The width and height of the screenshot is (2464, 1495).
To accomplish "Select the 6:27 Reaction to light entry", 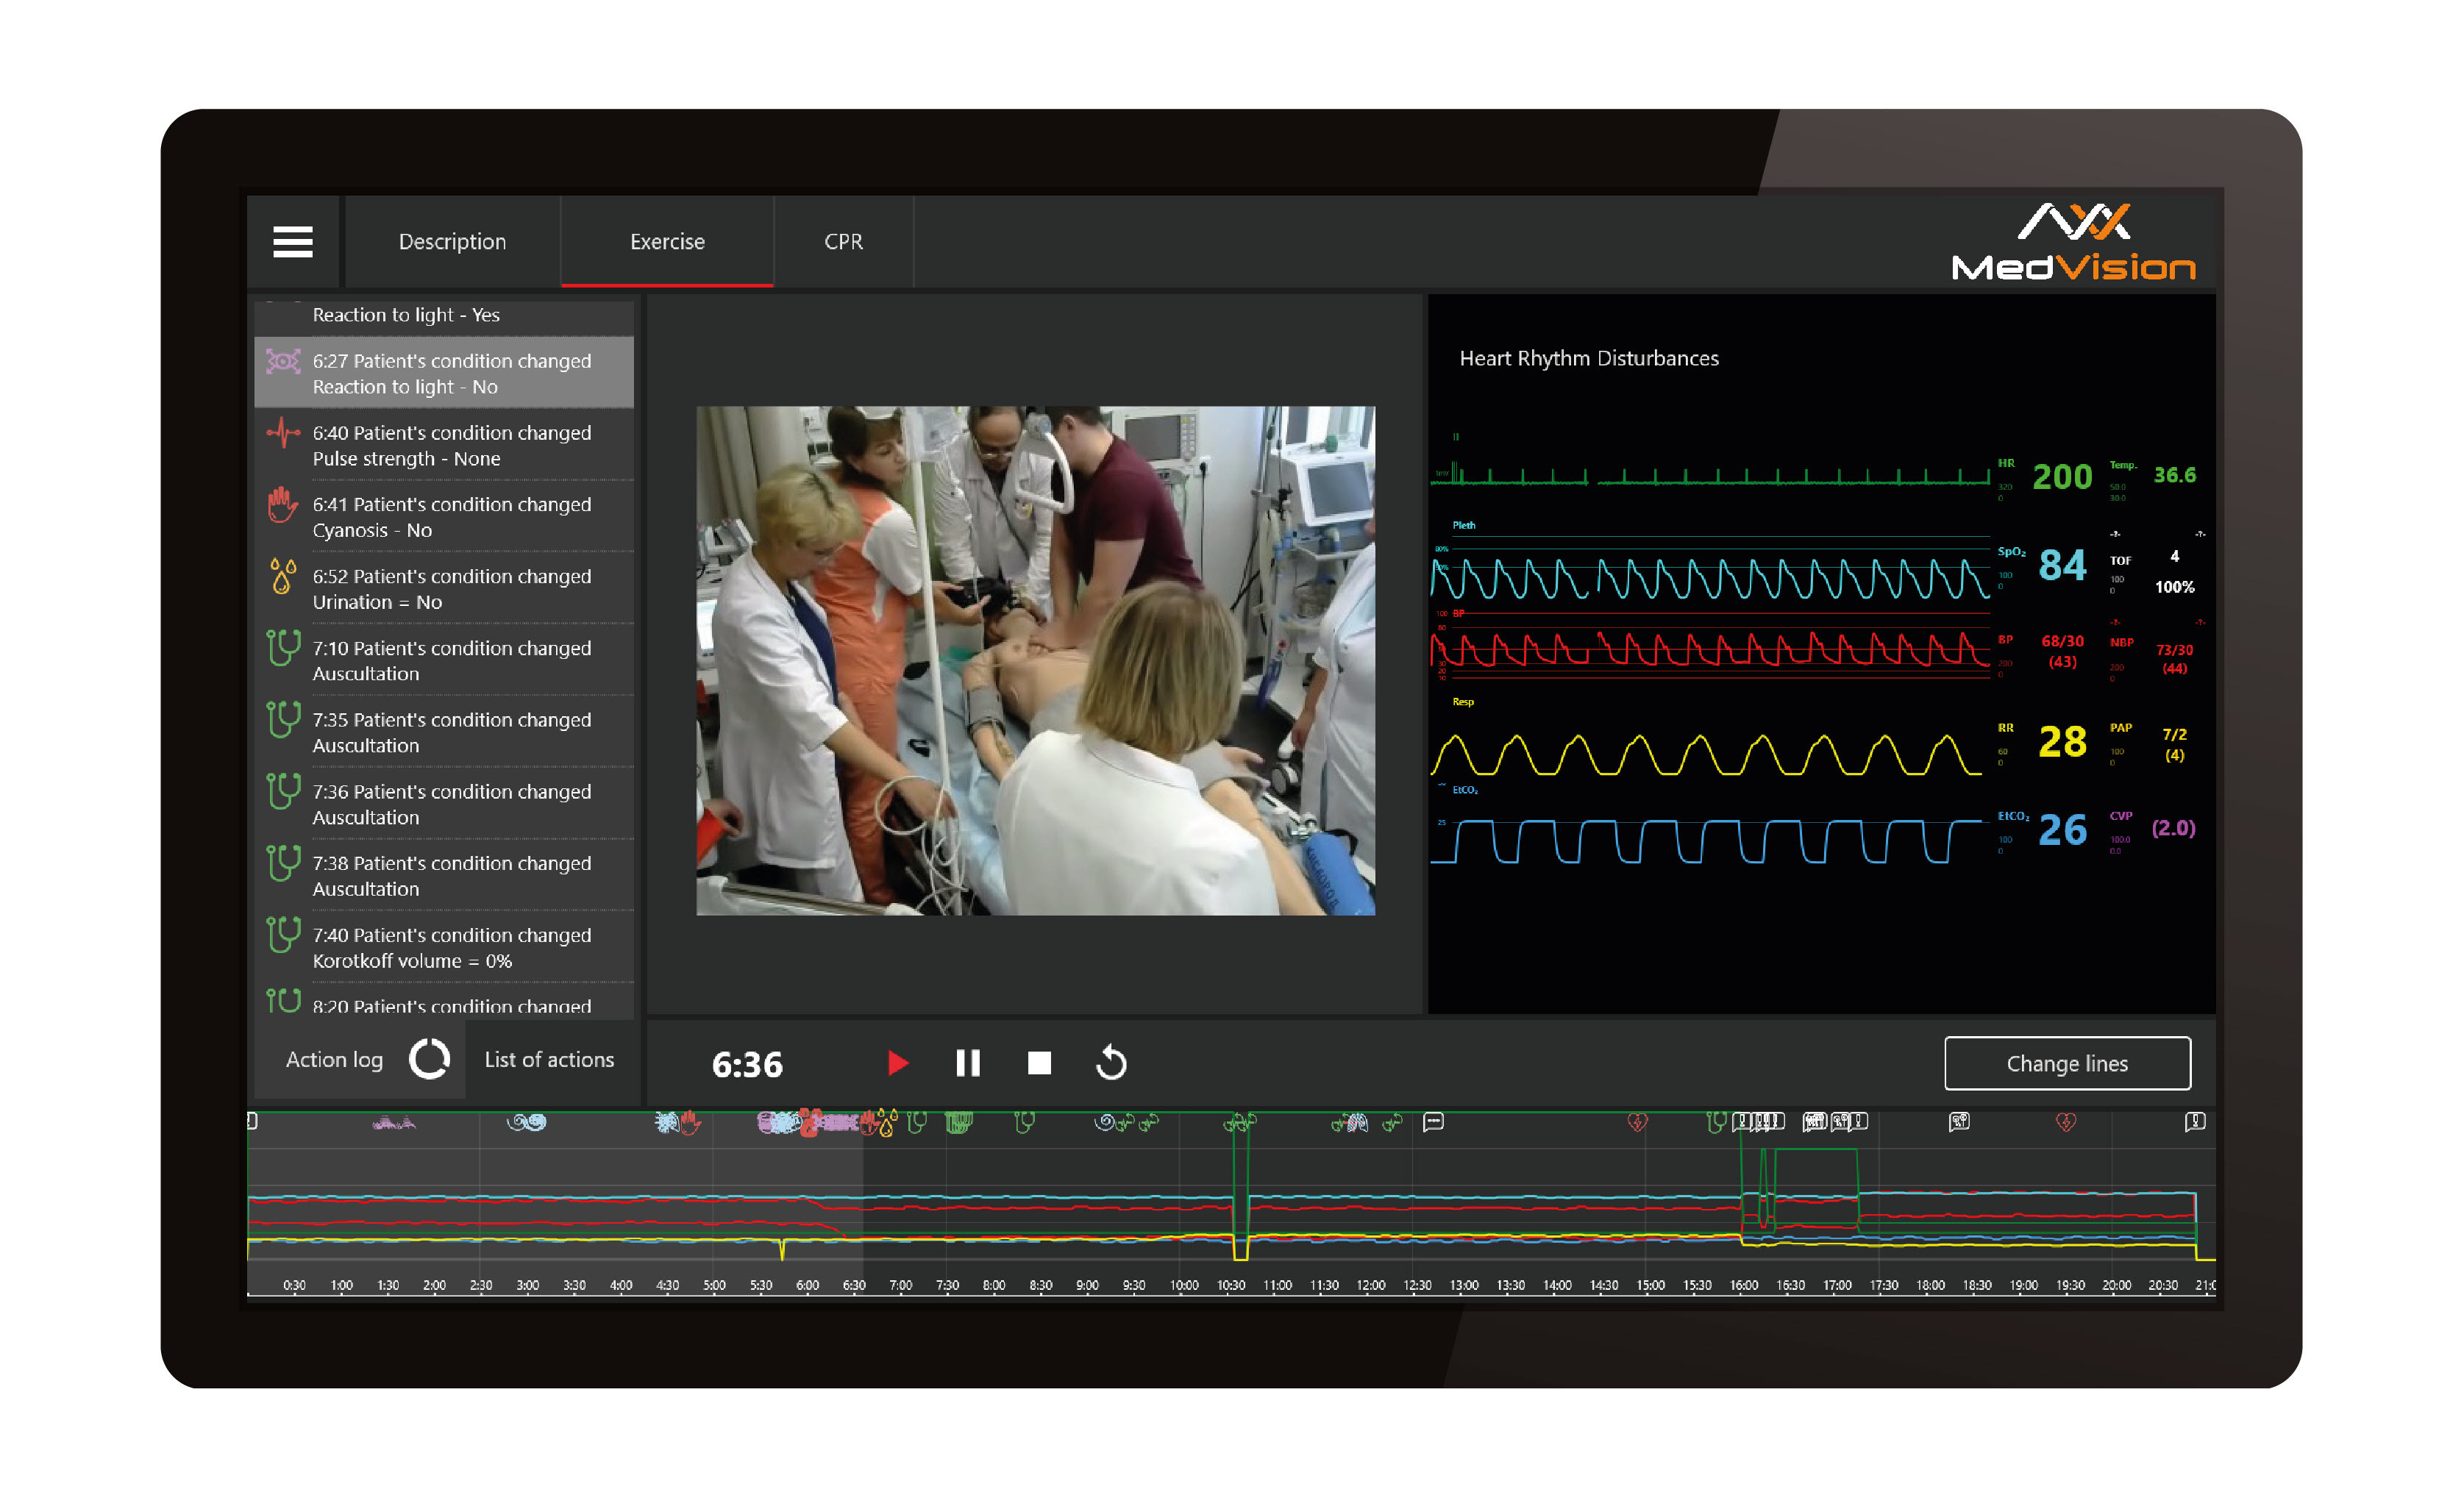I will click(x=451, y=373).
